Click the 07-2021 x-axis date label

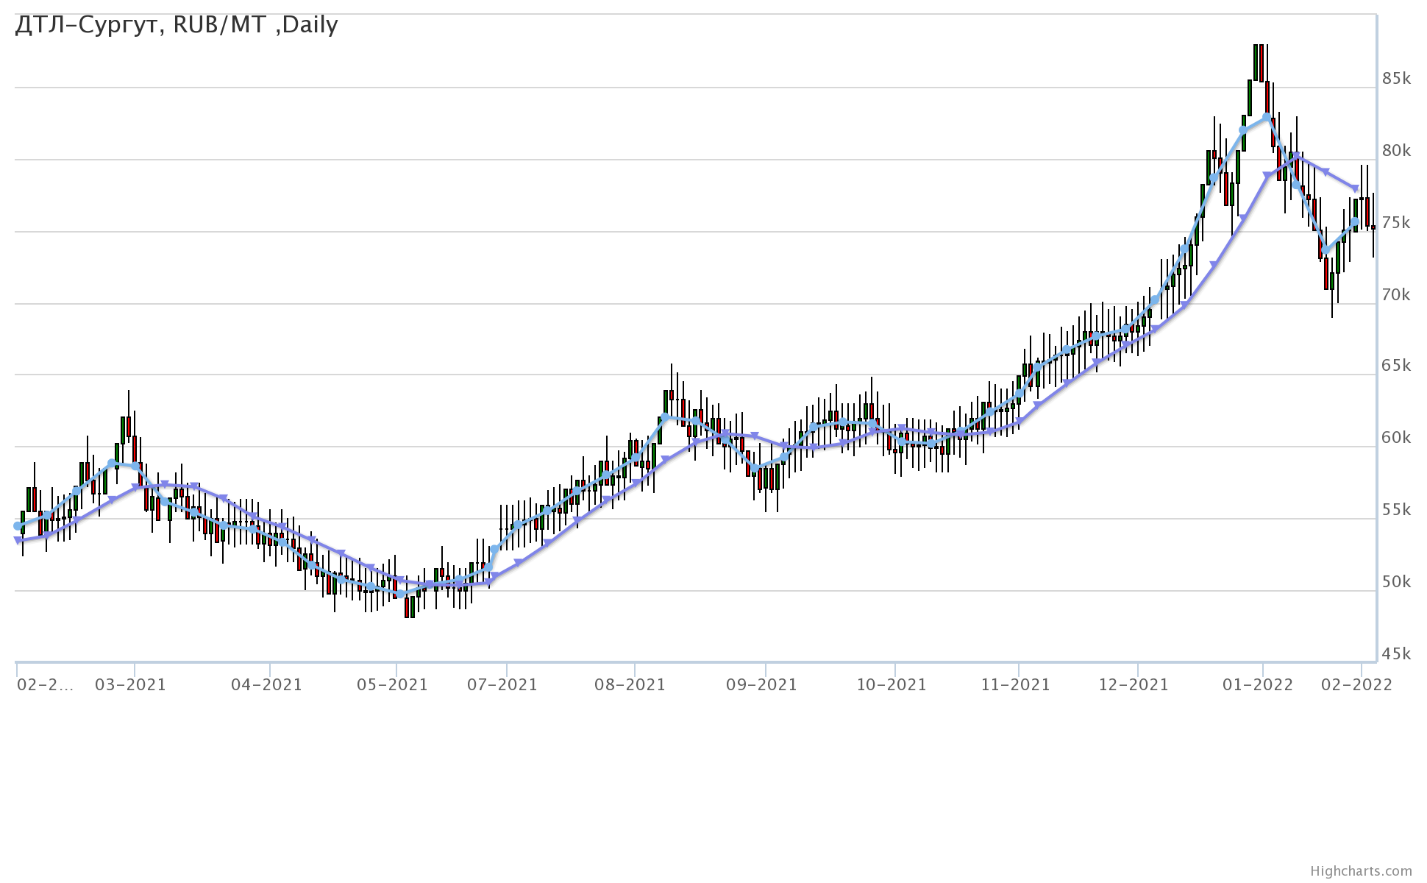(501, 685)
